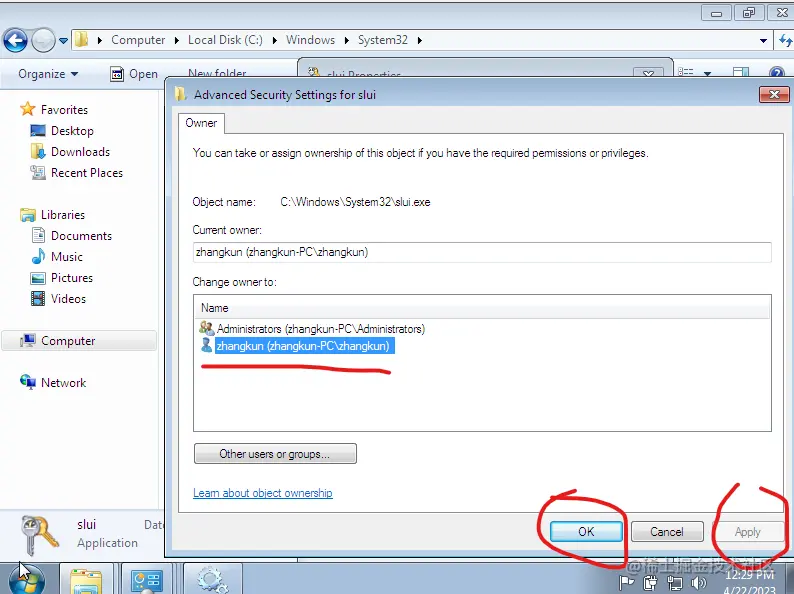Screen dimensions: 794x594
Task: Close the Advanced Security Settings dialog
Action: click(x=774, y=94)
